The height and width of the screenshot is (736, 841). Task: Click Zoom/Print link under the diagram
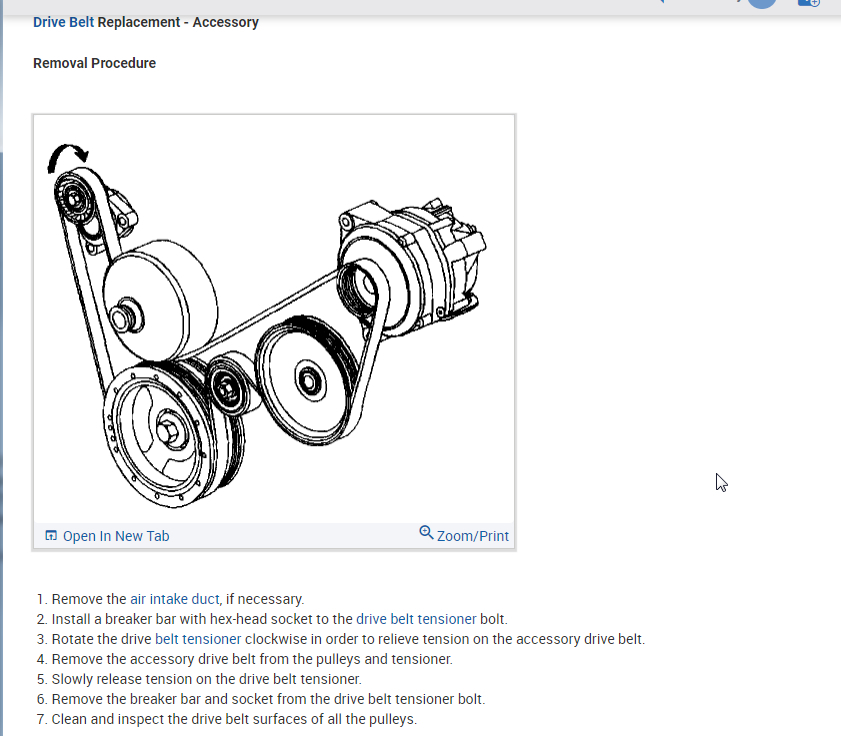pyautogui.click(x=473, y=536)
